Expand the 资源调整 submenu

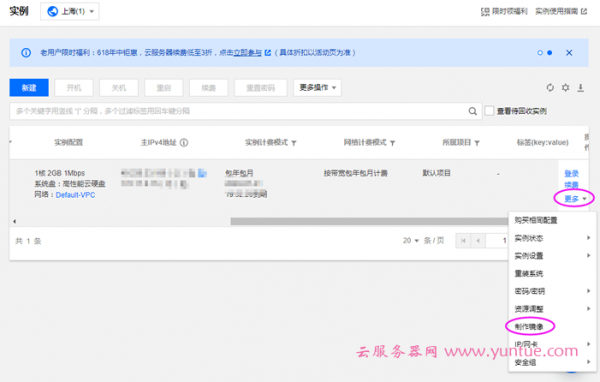pos(552,309)
